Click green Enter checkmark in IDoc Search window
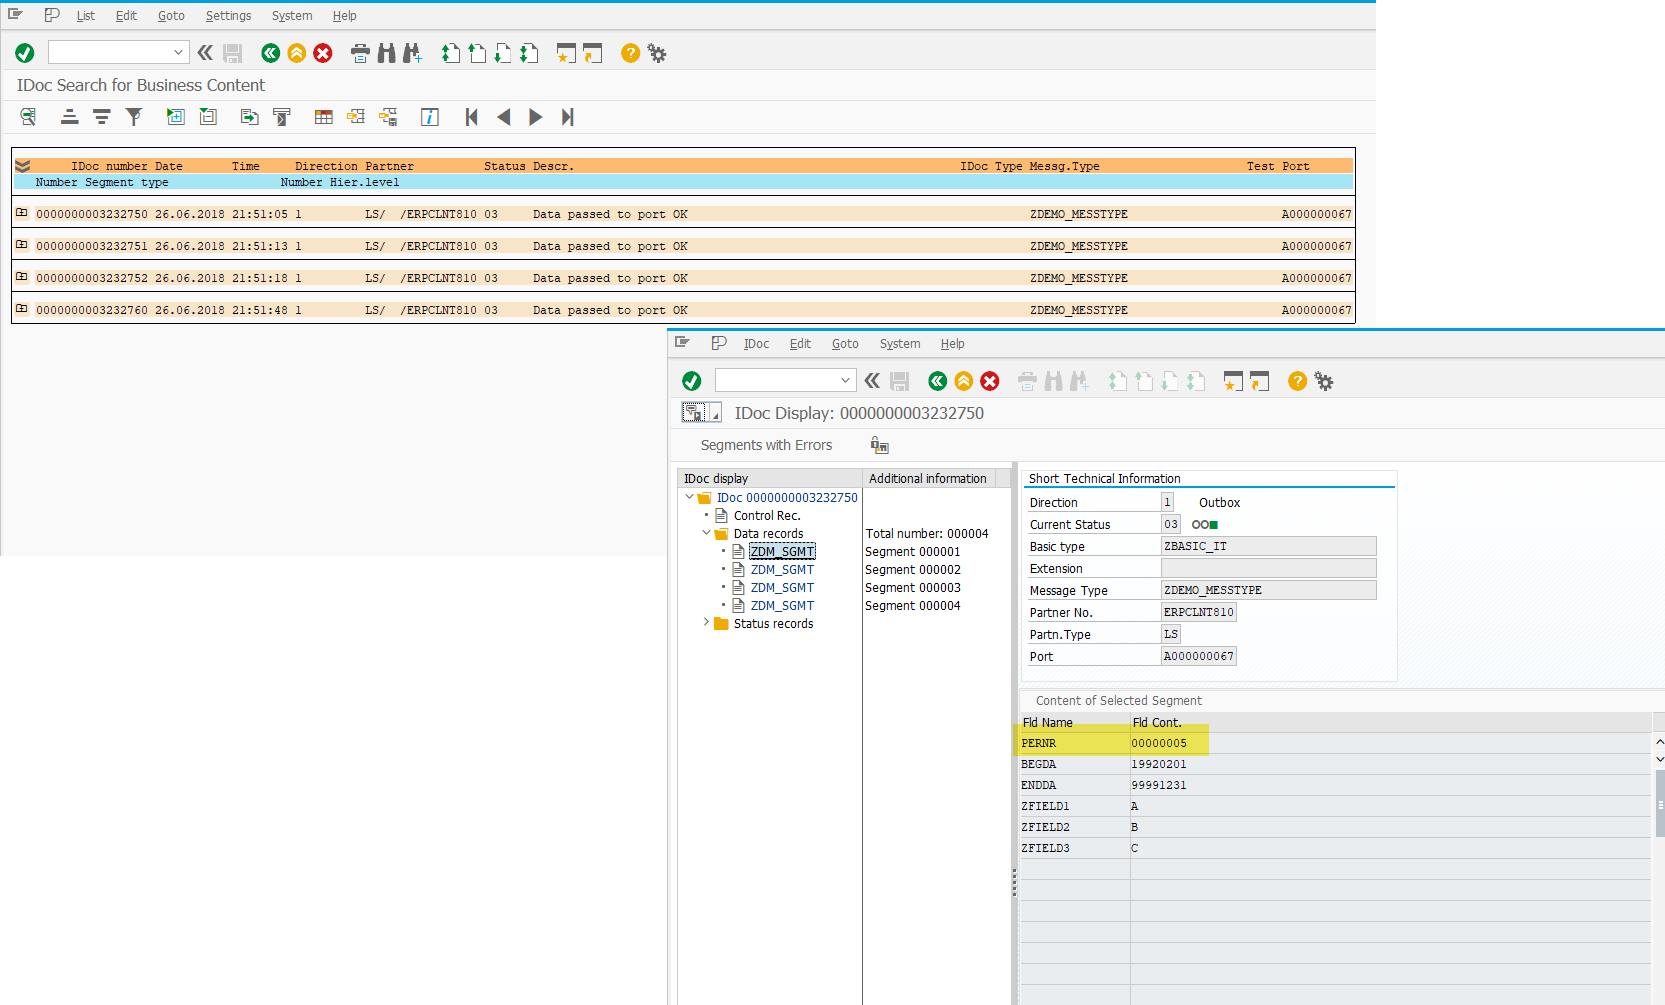This screenshot has height=1005, width=1665. 25,53
